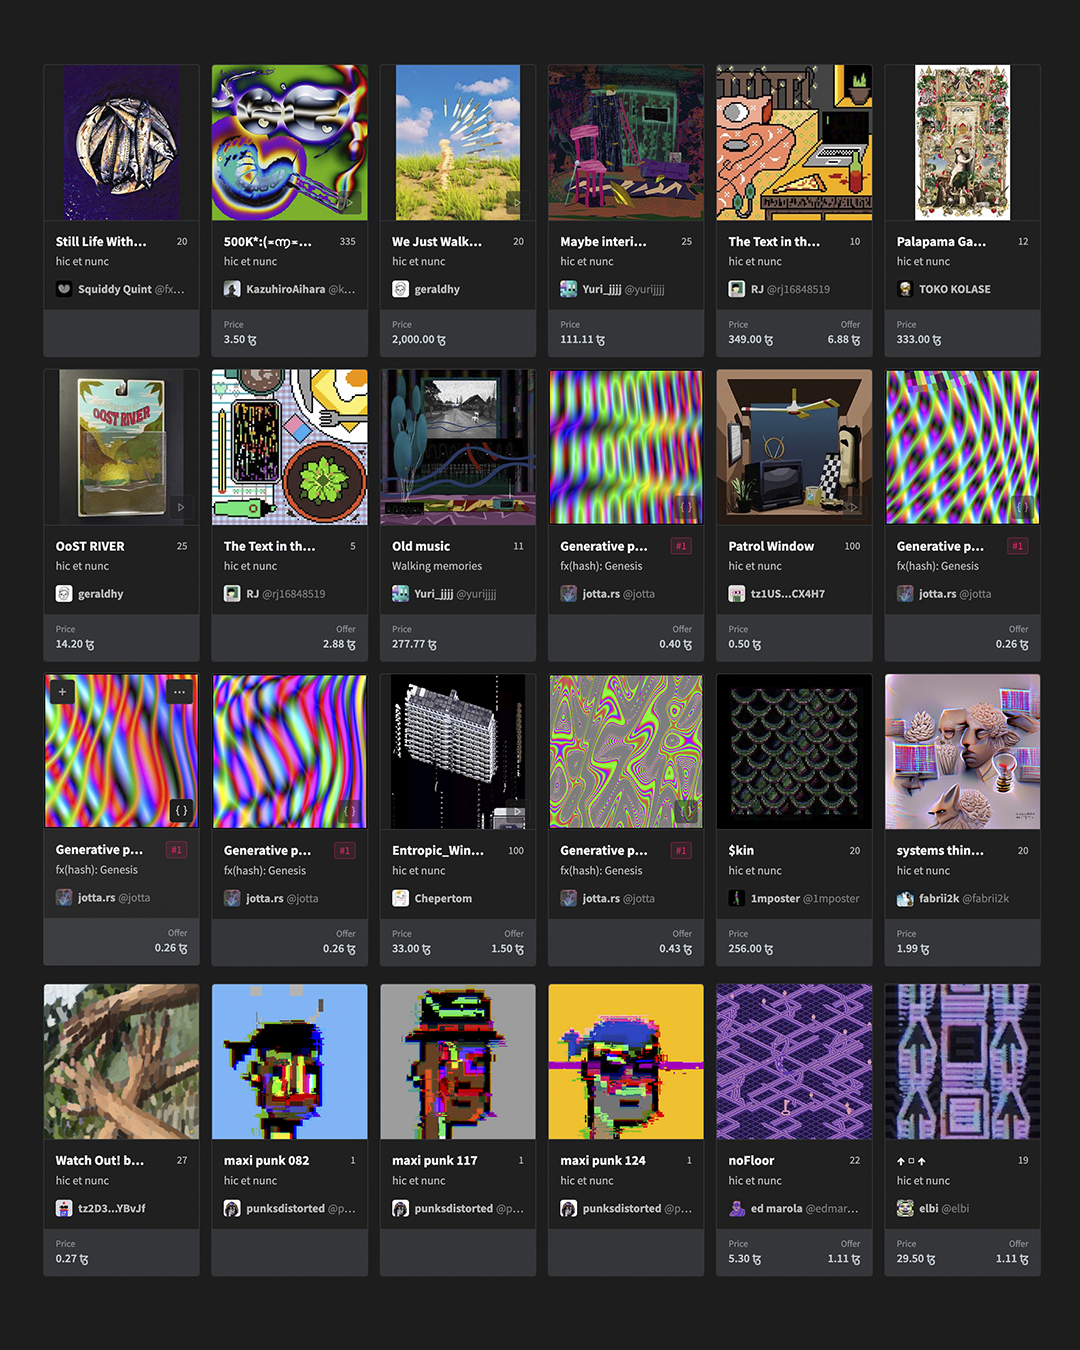Click the 111.11 tez price
The width and height of the screenshot is (1080, 1350).
pos(582,340)
